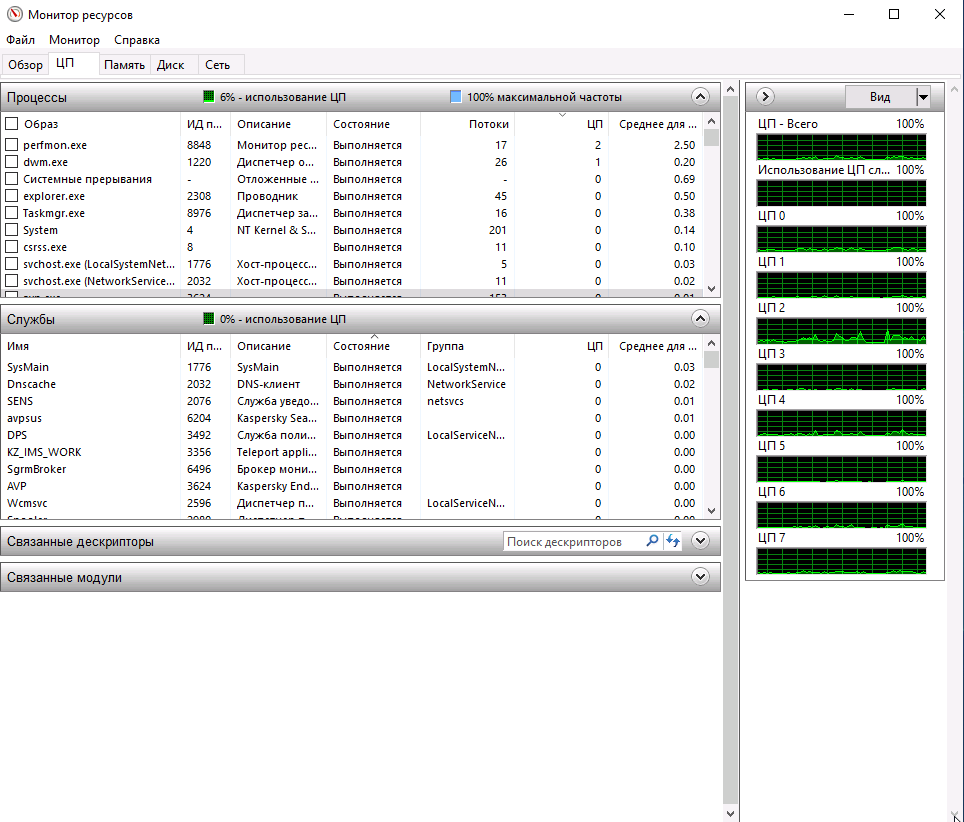Select the Системные прерывания process row

(x=353, y=180)
